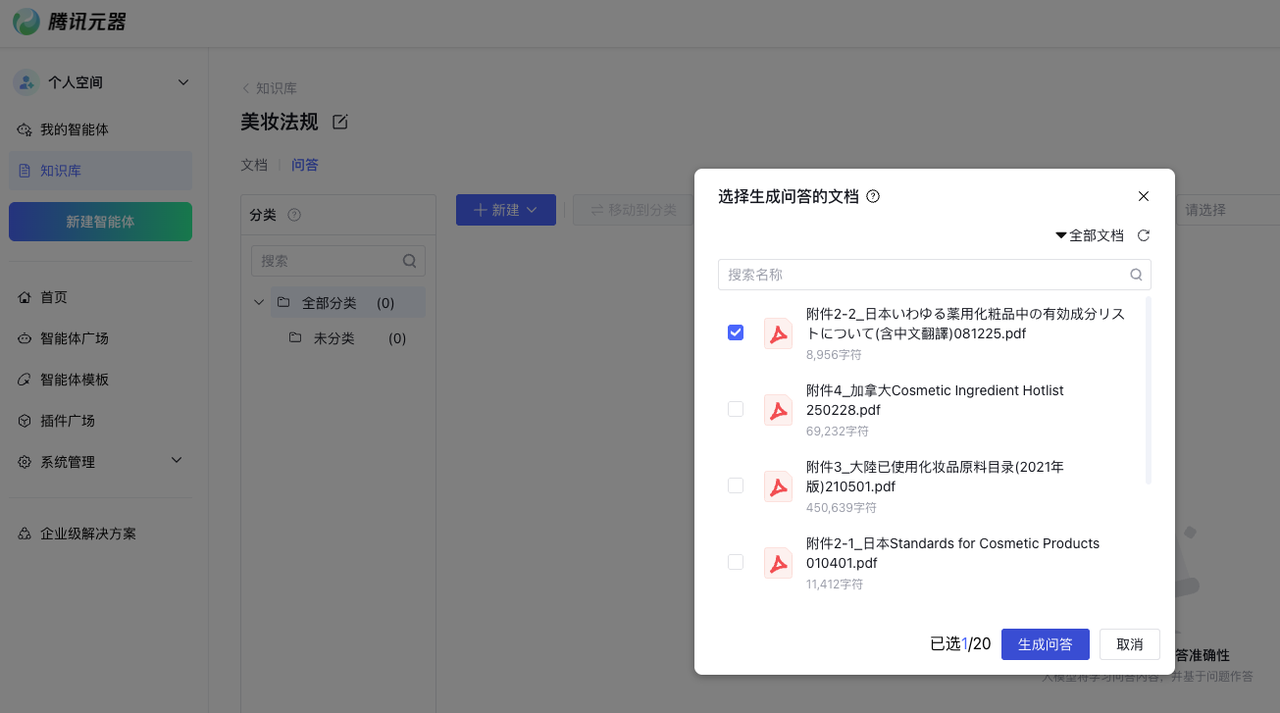Click the edit icon beside 美妆法规 title
The image size is (1280, 713).
tap(340, 122)
